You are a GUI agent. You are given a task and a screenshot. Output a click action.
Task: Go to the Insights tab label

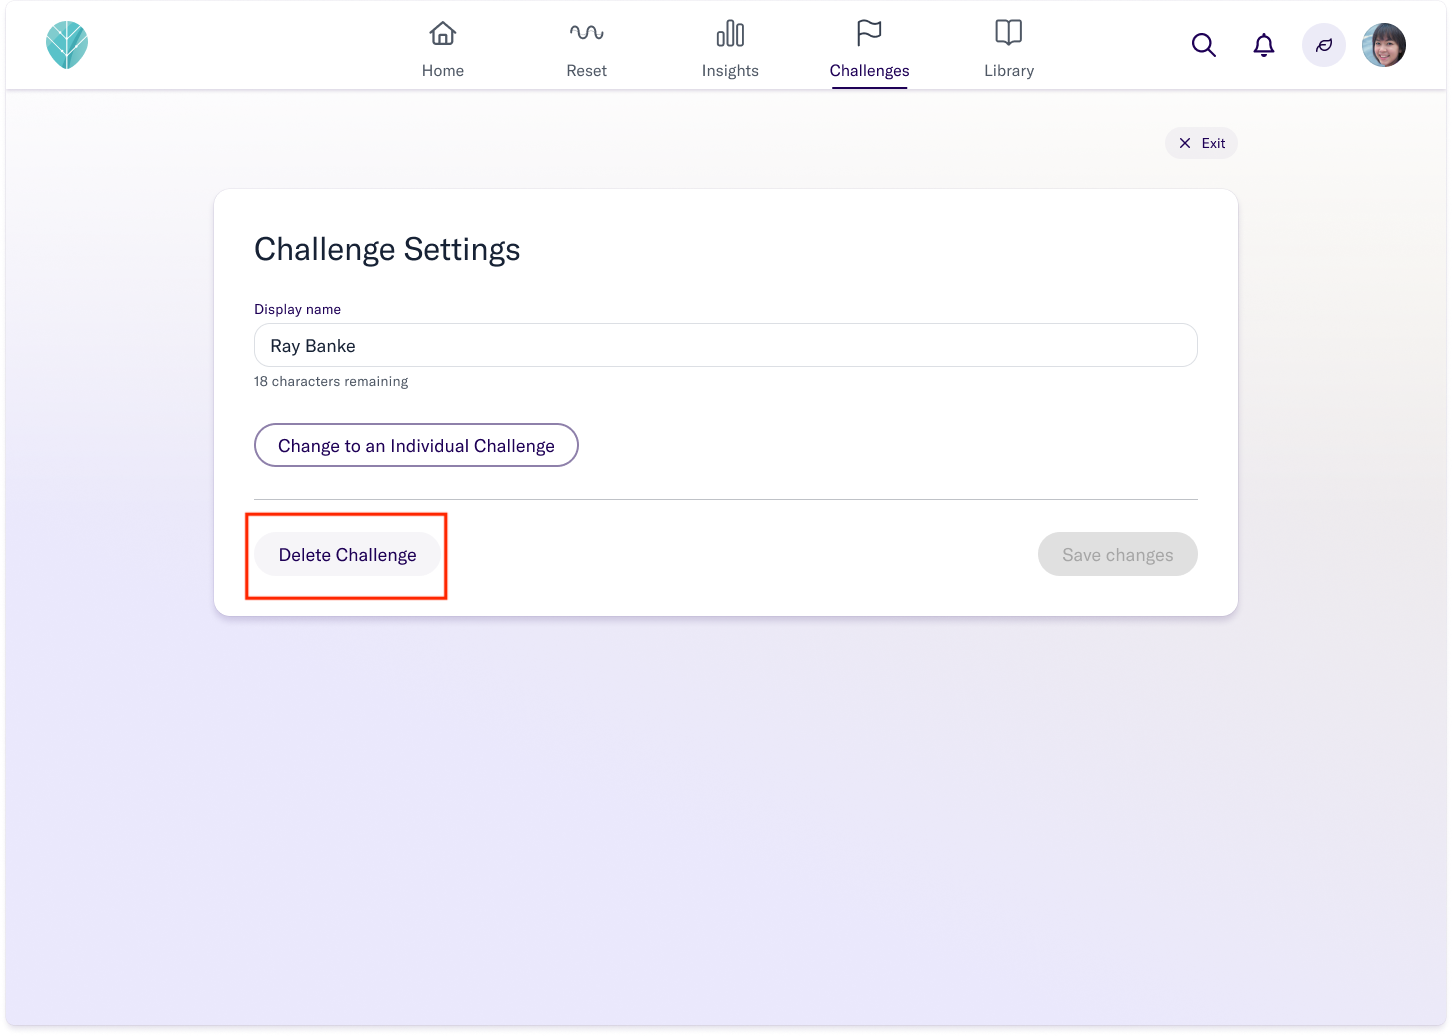730,71
